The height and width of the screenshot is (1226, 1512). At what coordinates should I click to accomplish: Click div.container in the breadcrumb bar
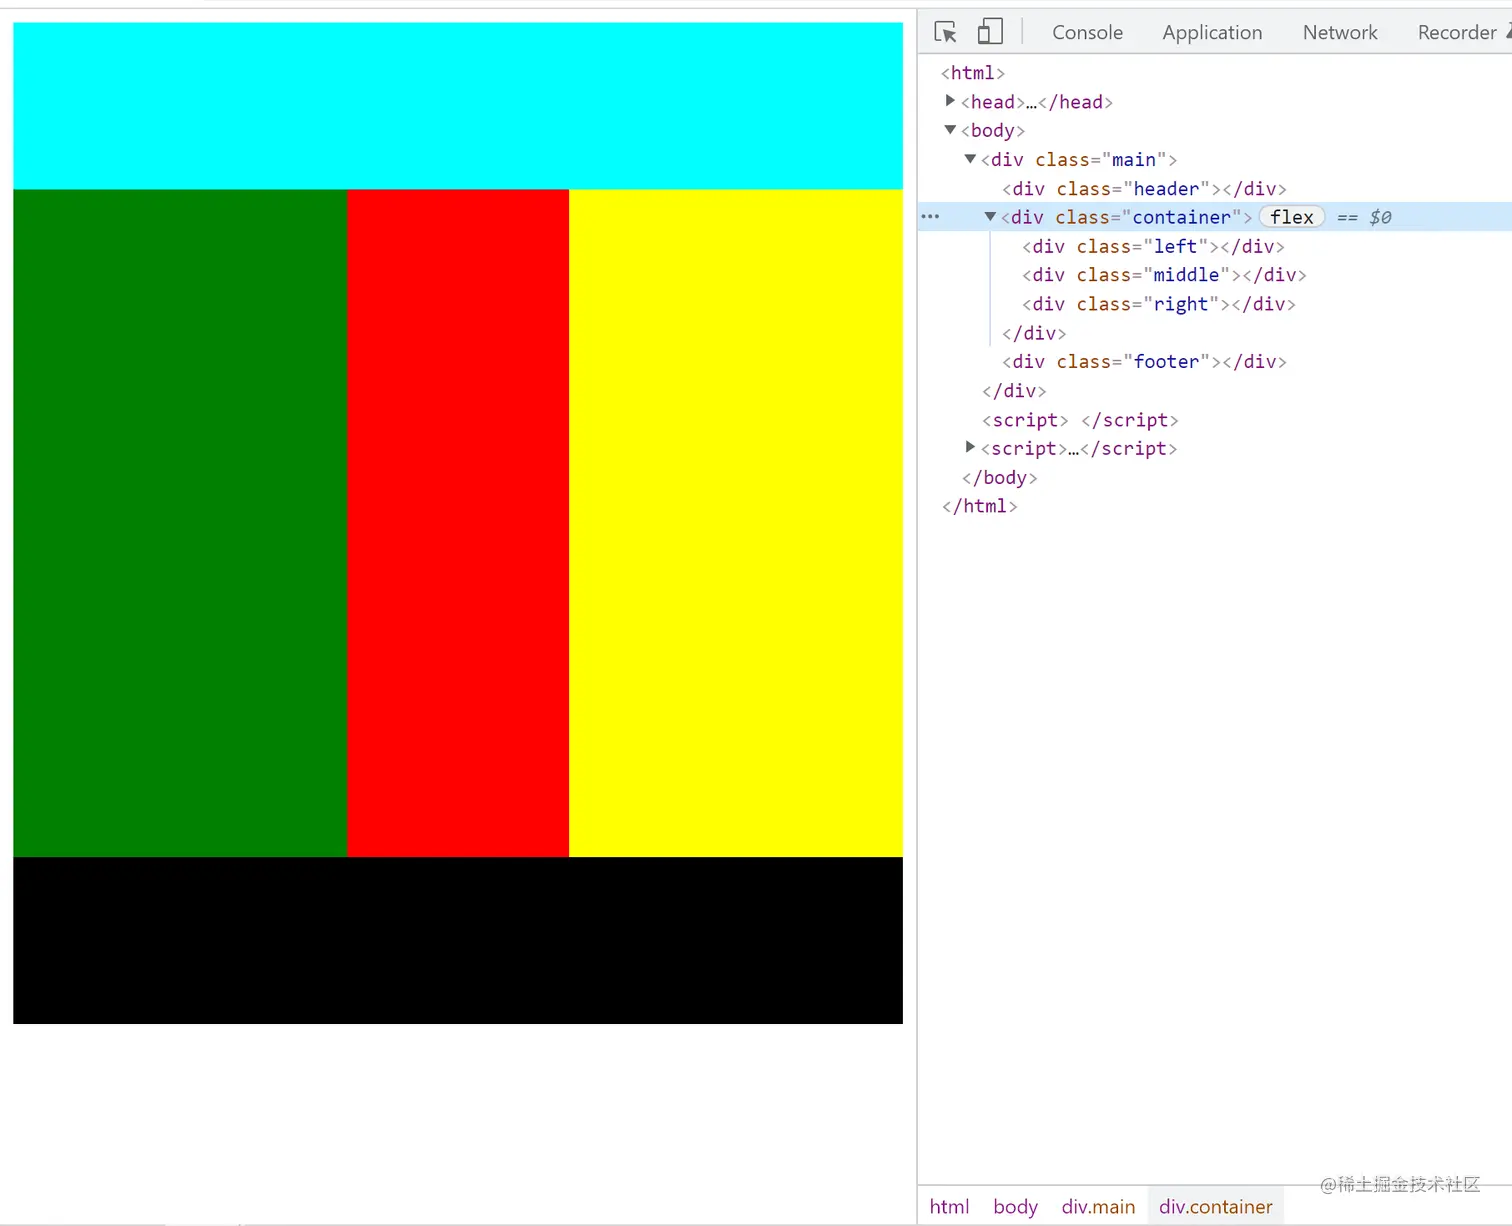pyautogui.click(x=1215, y=1207)
